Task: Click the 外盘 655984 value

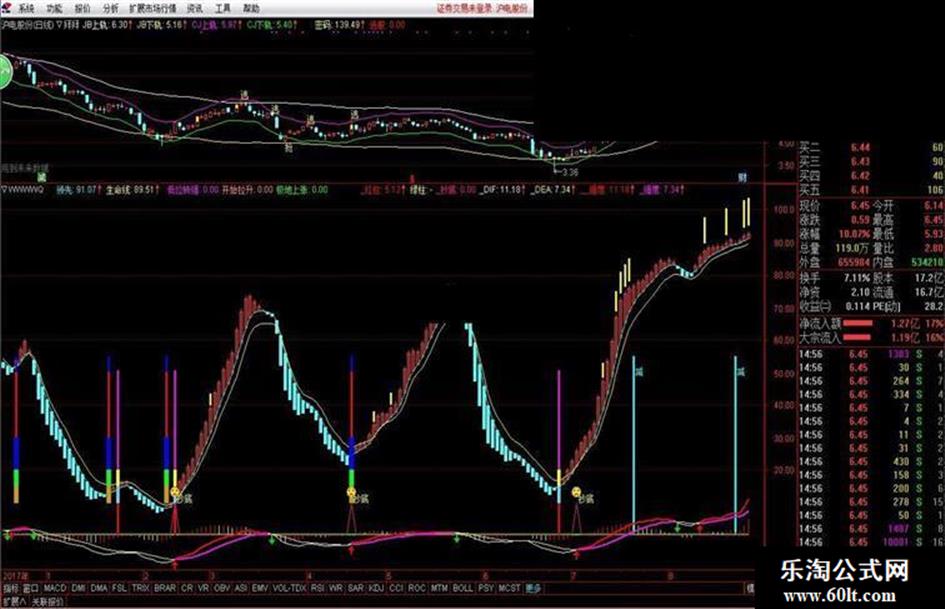Action: point(854,262)
